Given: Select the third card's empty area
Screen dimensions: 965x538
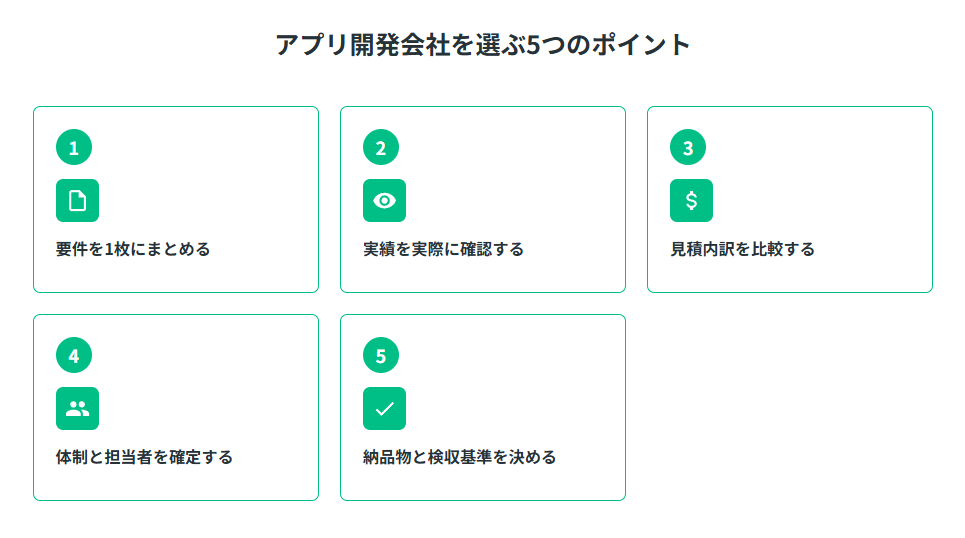Looking at the screenshot, I should (x=830, y=180).
